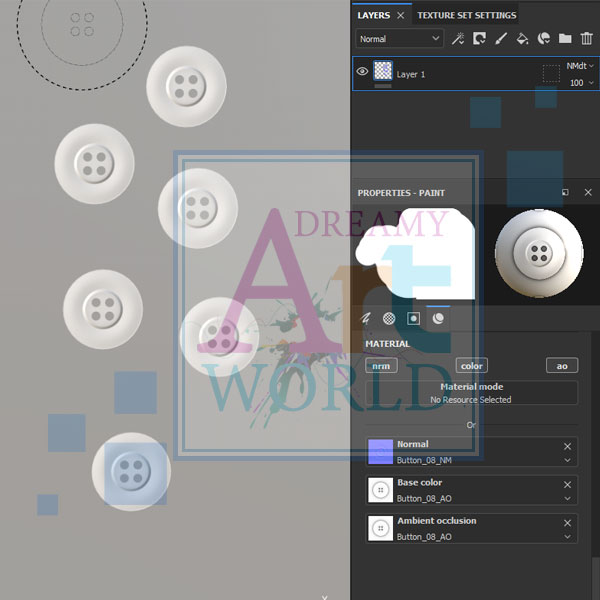This screenshot has width=600, height=600.
Task: Open the stencil settings icon in Properties
Action: tap(413, 318)
